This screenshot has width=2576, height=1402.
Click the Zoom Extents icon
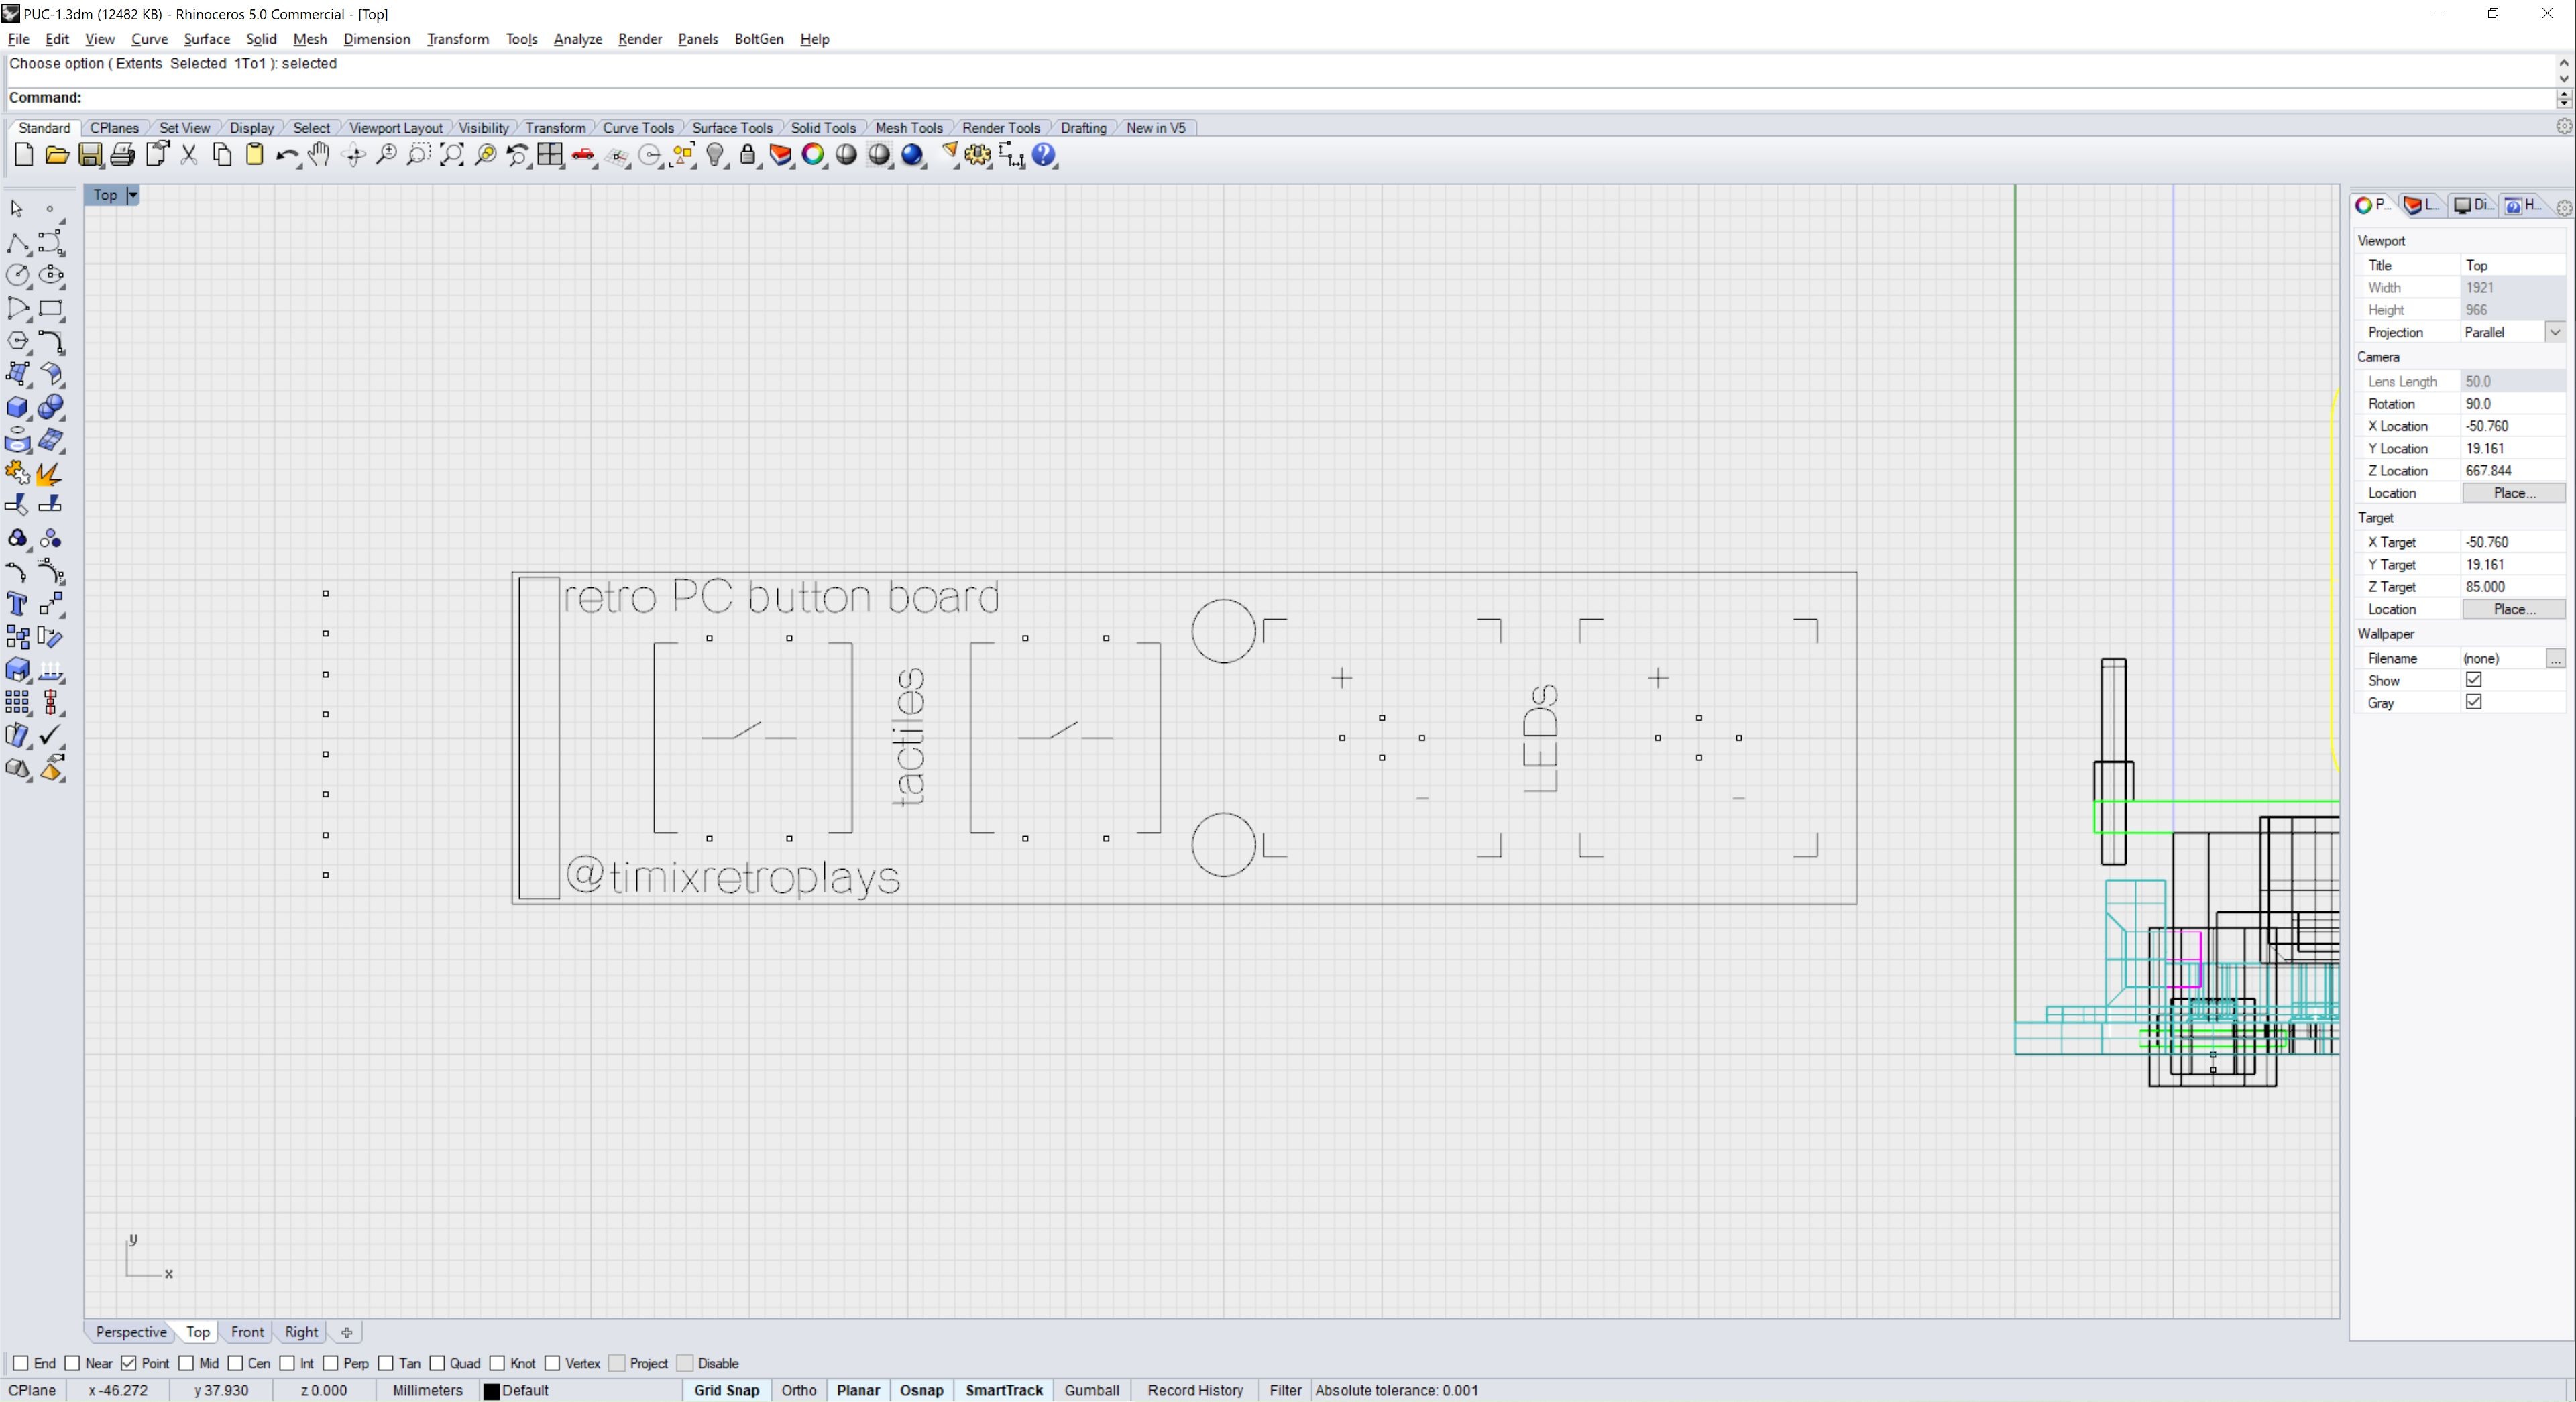click(451, 155)
